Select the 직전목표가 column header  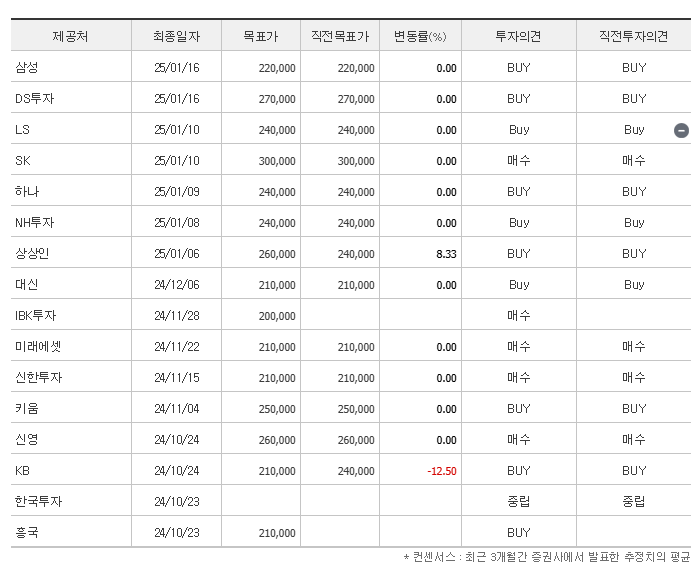340,36
